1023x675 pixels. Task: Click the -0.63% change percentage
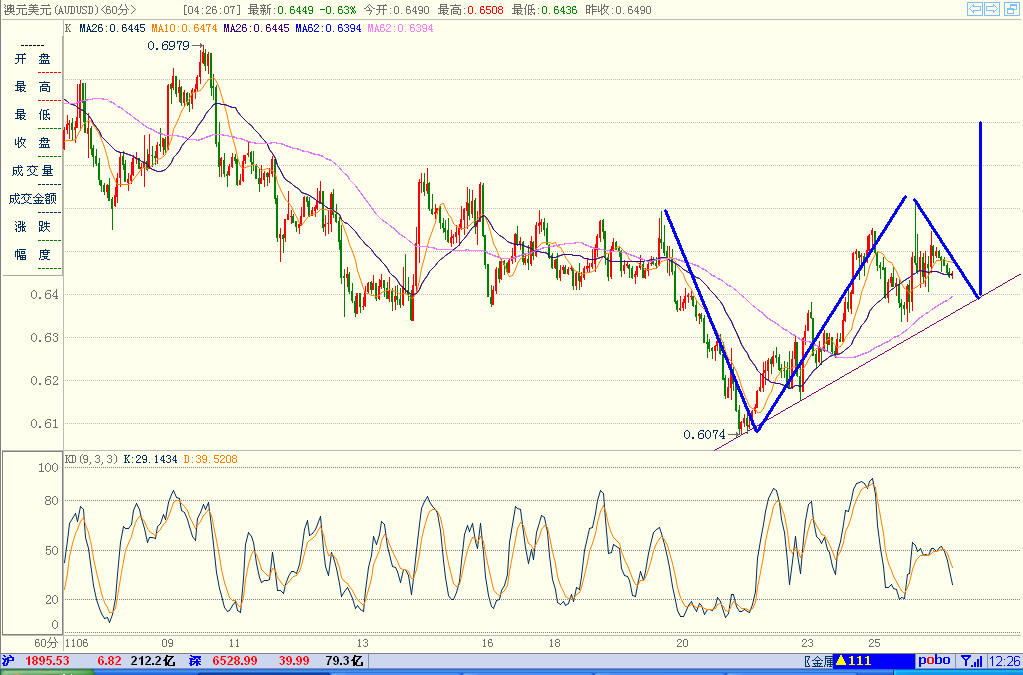(x=338, y=10)
